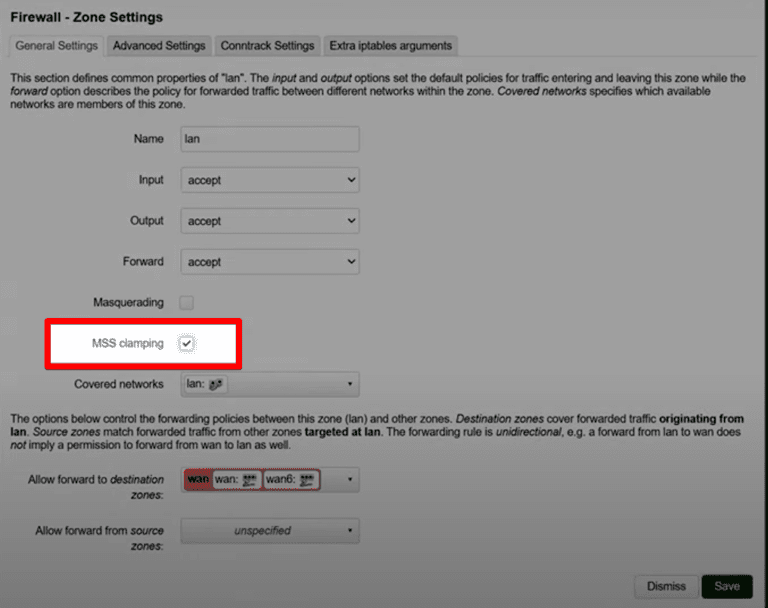This screenshot has height=608, width=768.
Task: Open the Extra iptables arguments tab
Action: coord(390,46)
